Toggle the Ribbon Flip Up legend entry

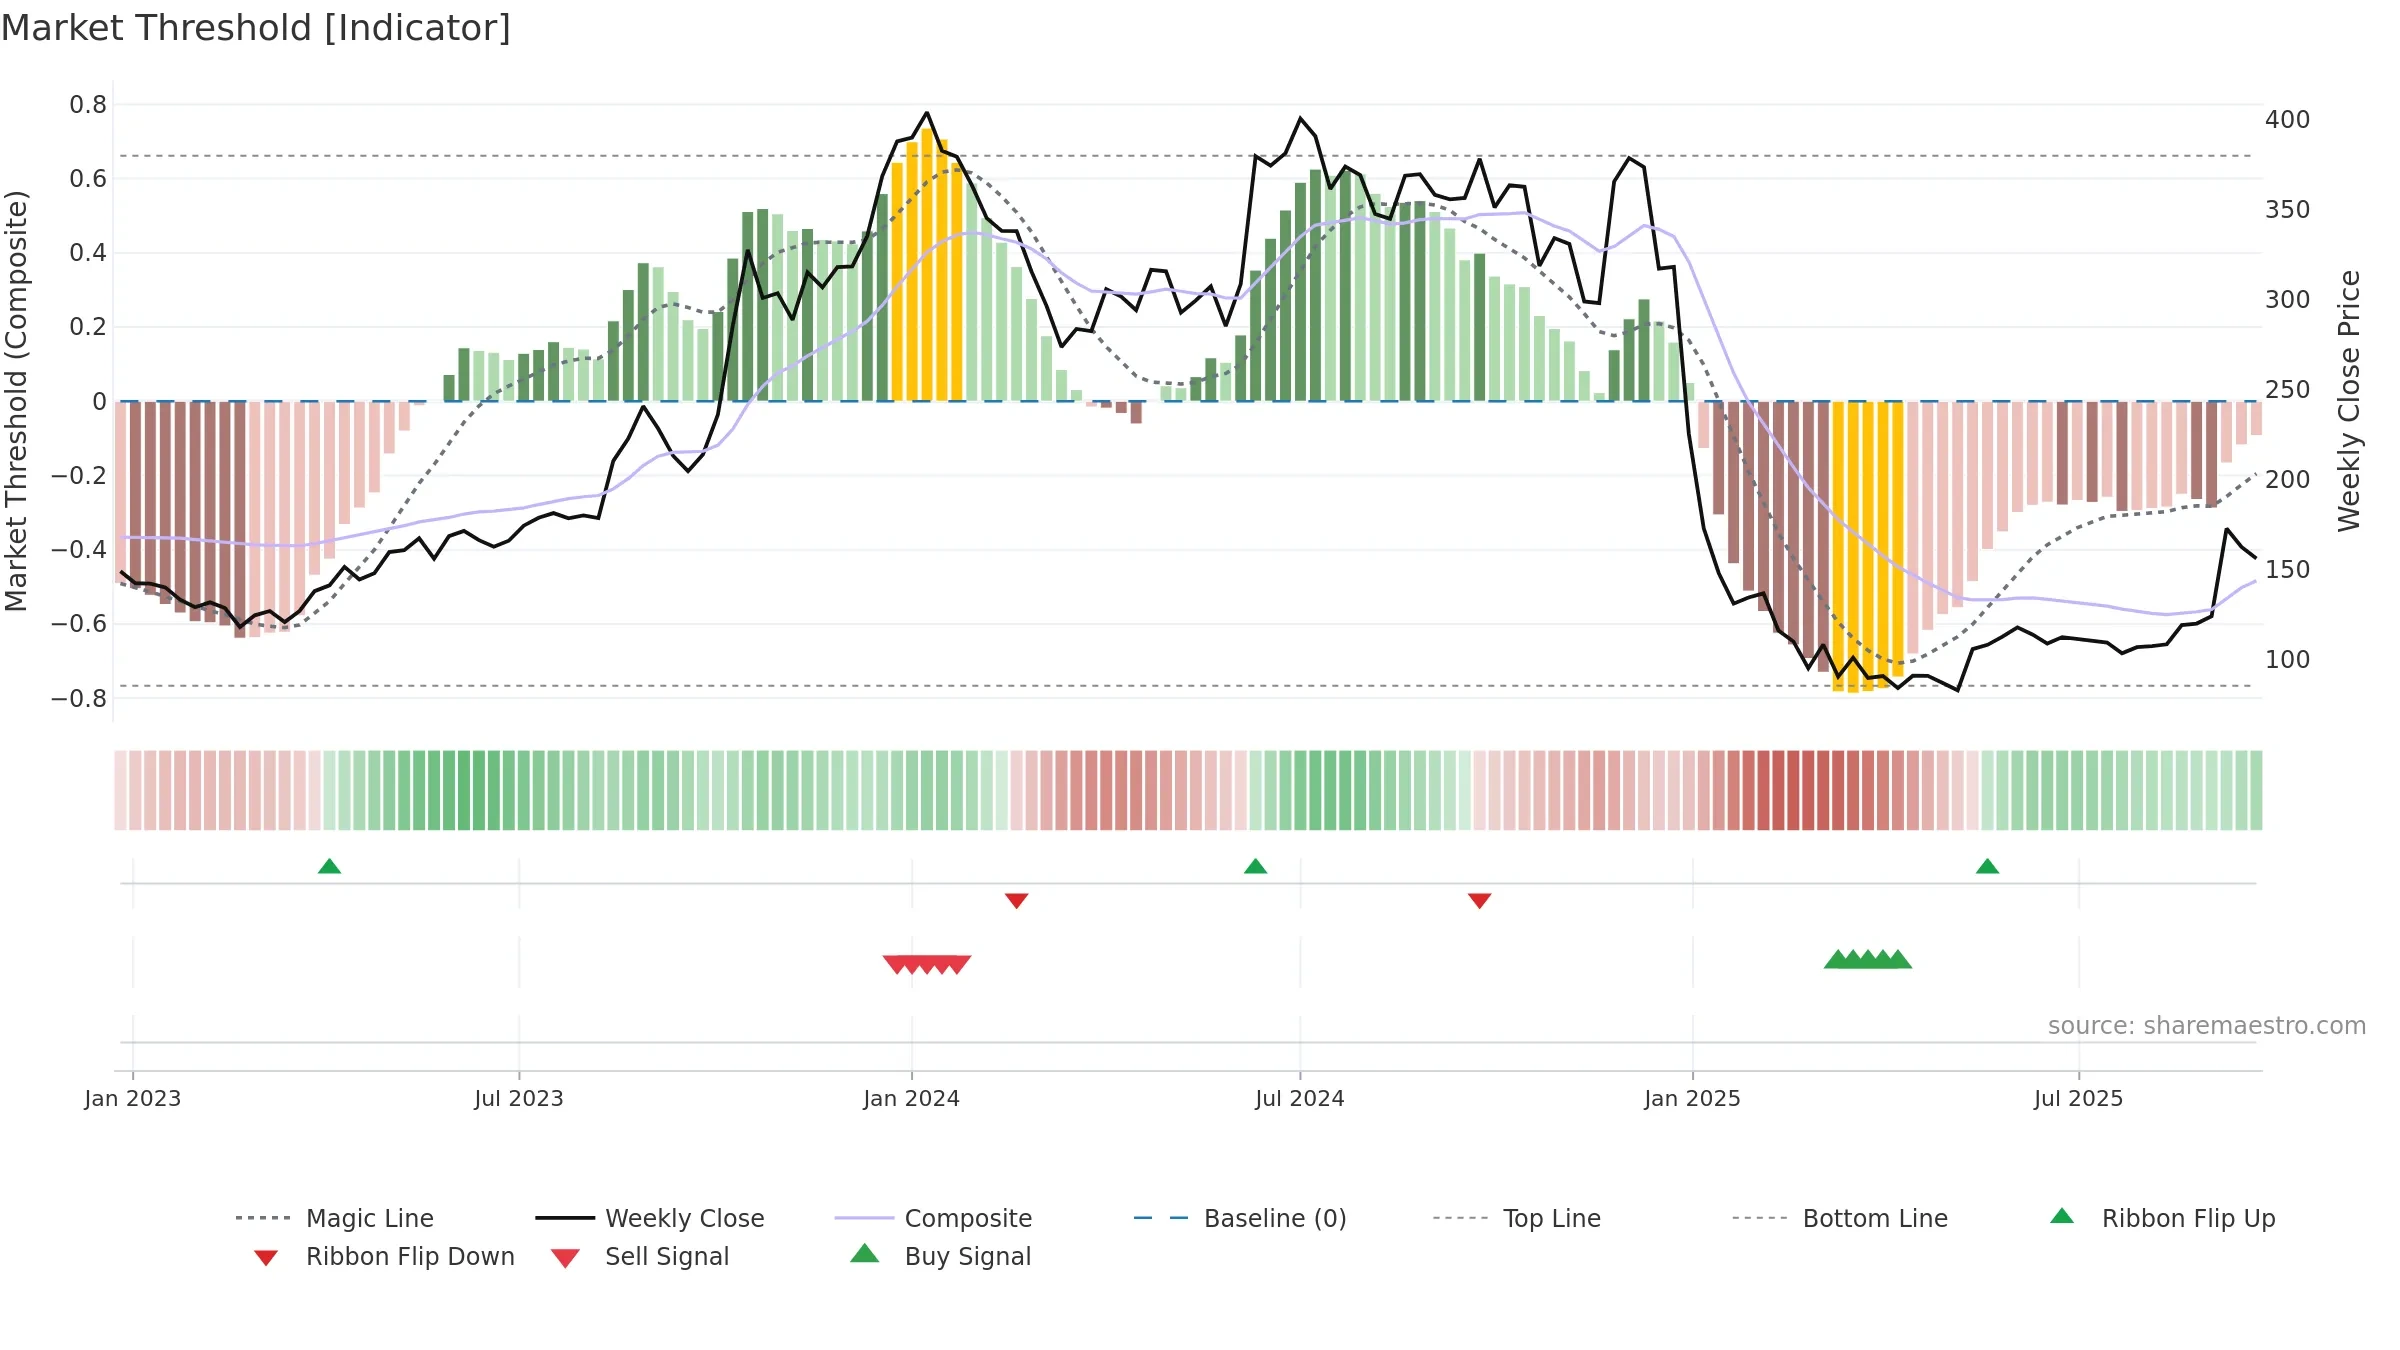pyautogui.click(x=2162, y=1218)
